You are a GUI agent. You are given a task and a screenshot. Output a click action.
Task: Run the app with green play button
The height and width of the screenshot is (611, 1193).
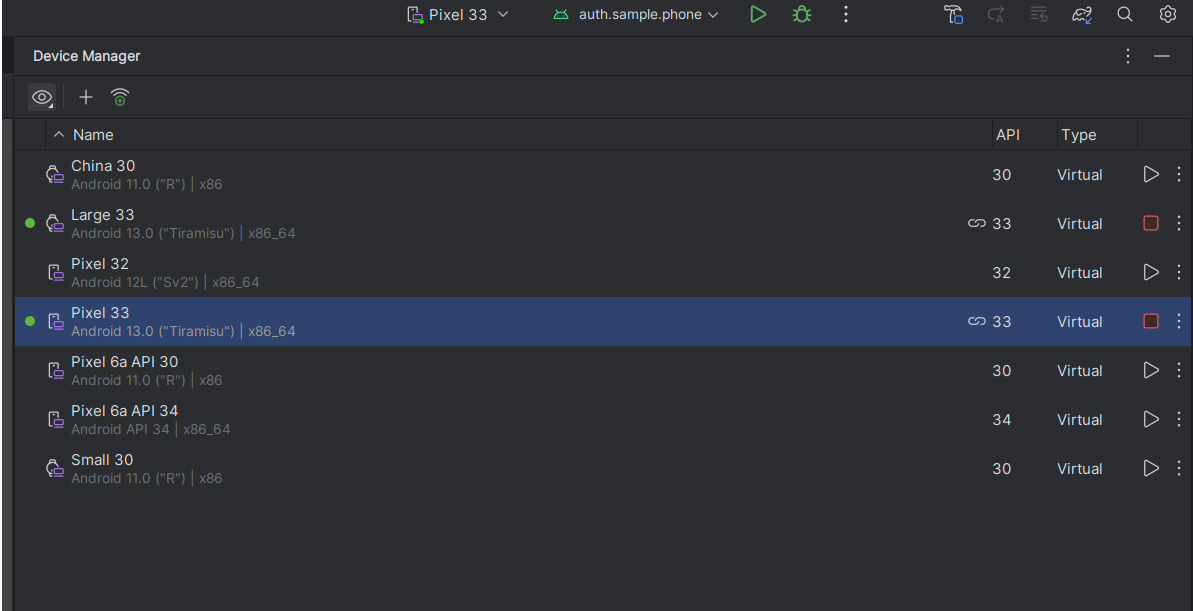758,14
